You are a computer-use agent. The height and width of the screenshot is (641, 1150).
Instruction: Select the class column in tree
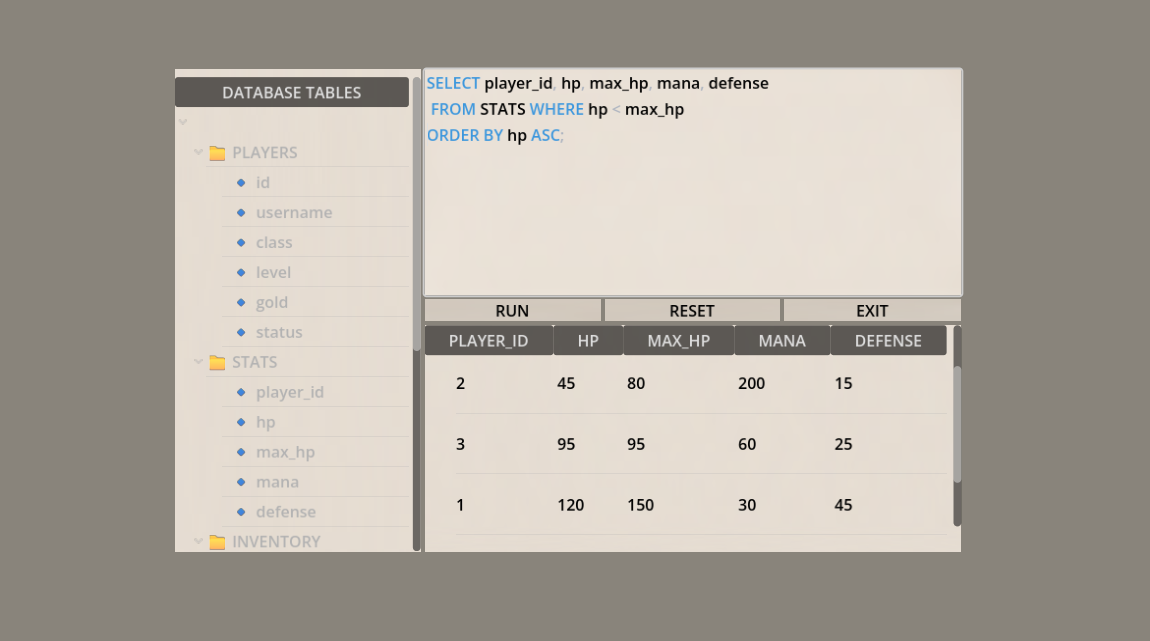[x=274, y=243]
